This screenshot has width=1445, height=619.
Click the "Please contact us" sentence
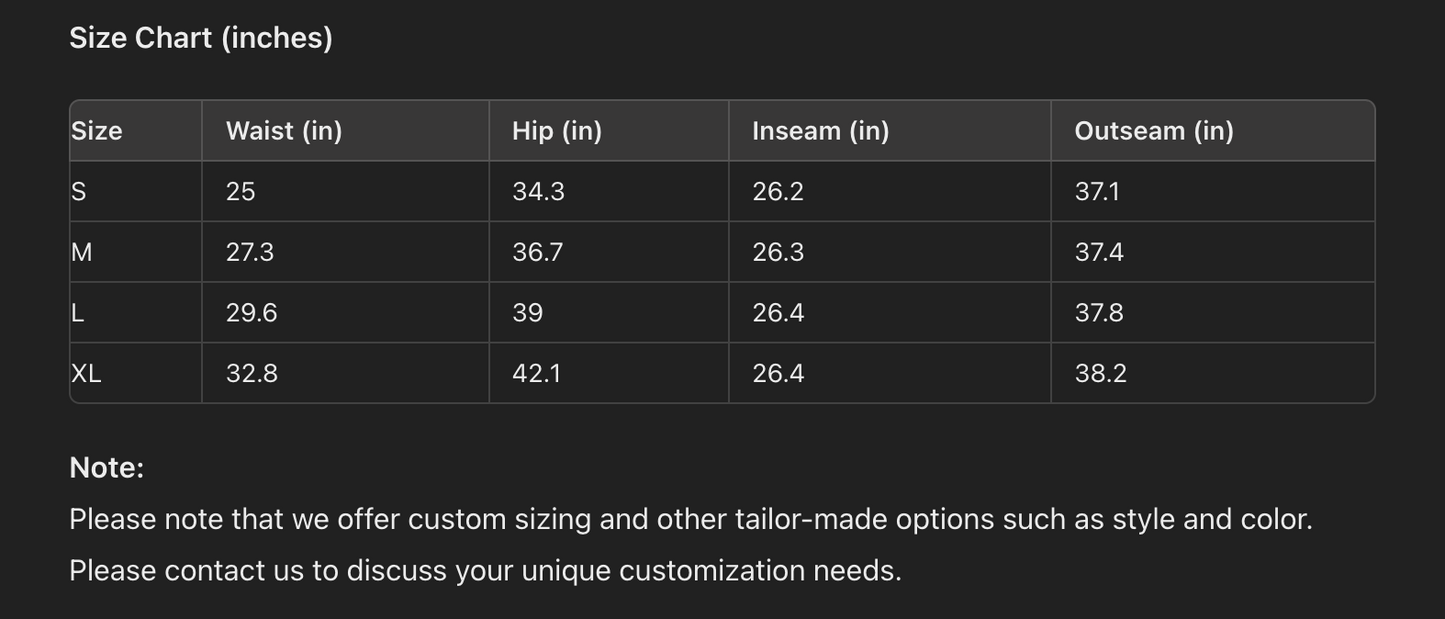click(x=485, y=571)
